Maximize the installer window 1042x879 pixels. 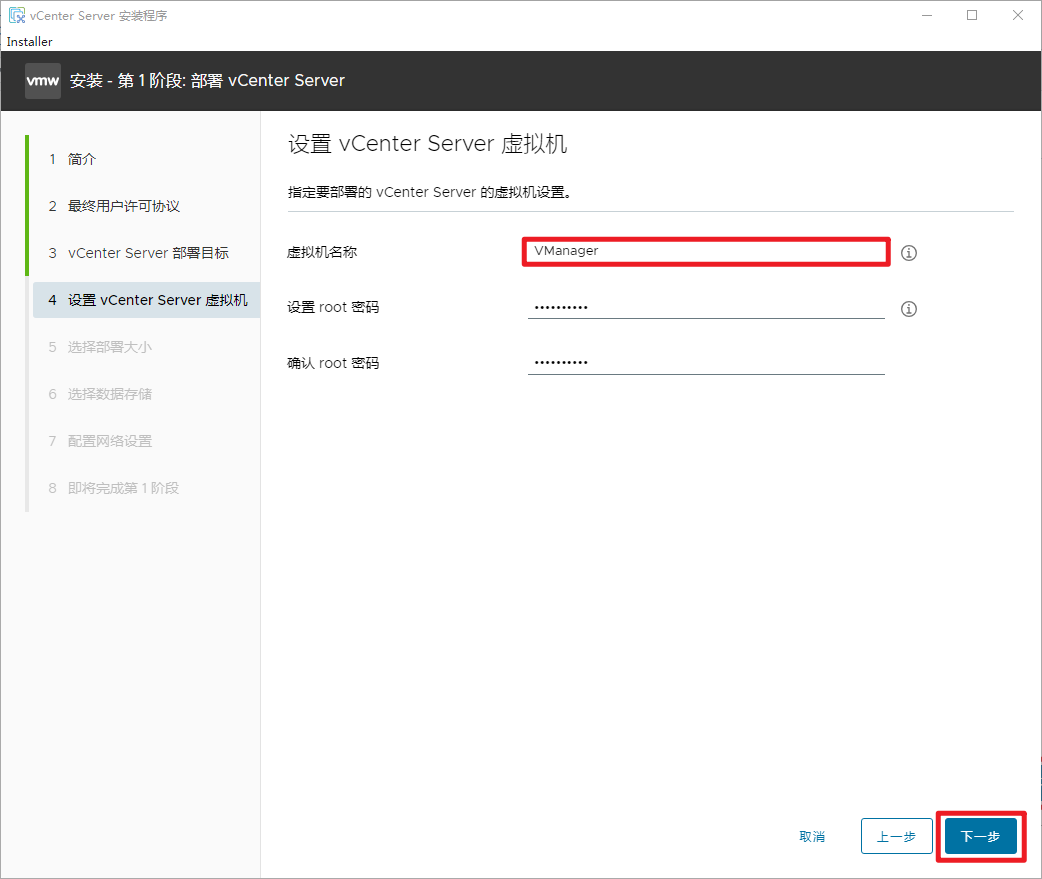click(x=972, y=15)
